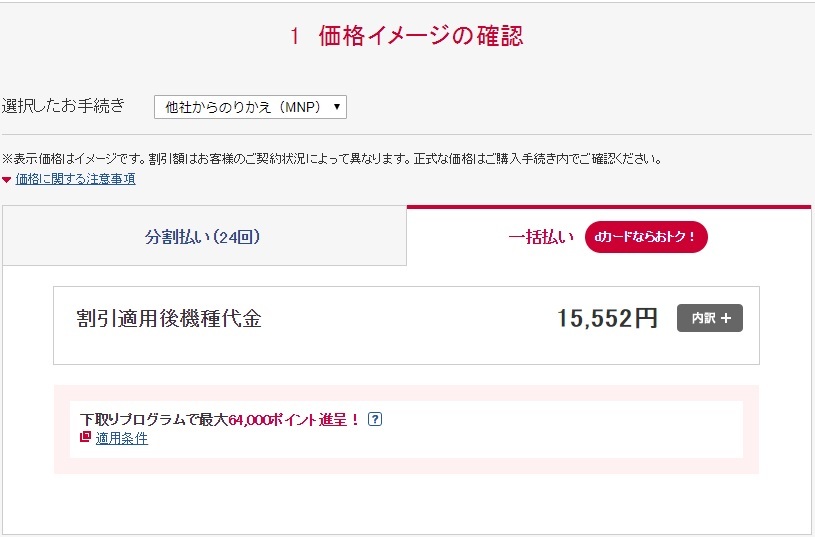This screenshot has width=815, height=537.
Task: Click the 15,552円 price amount
Action: 607,318
